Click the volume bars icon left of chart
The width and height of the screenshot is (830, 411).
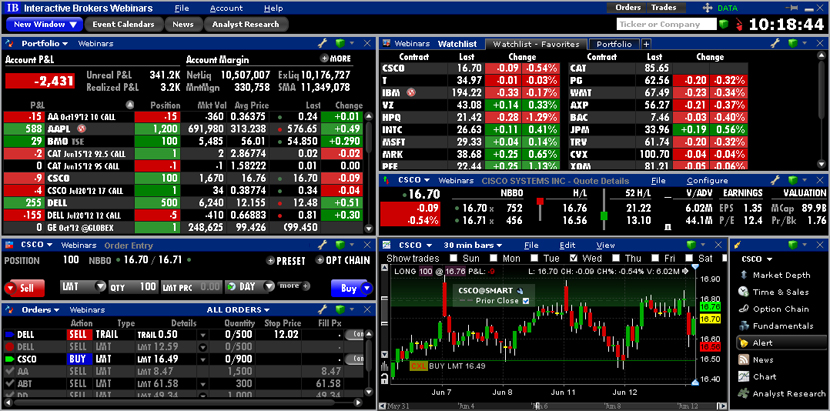[385, 366]
